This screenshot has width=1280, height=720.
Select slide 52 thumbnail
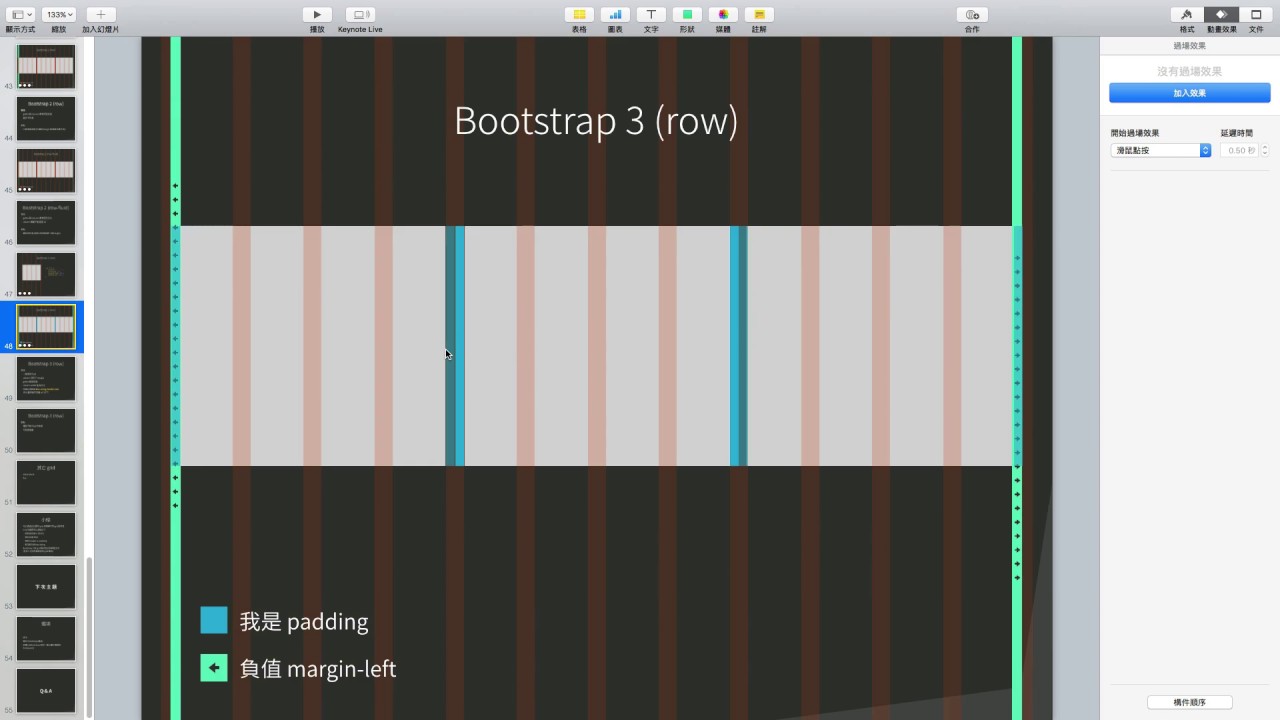pos(46,535)
